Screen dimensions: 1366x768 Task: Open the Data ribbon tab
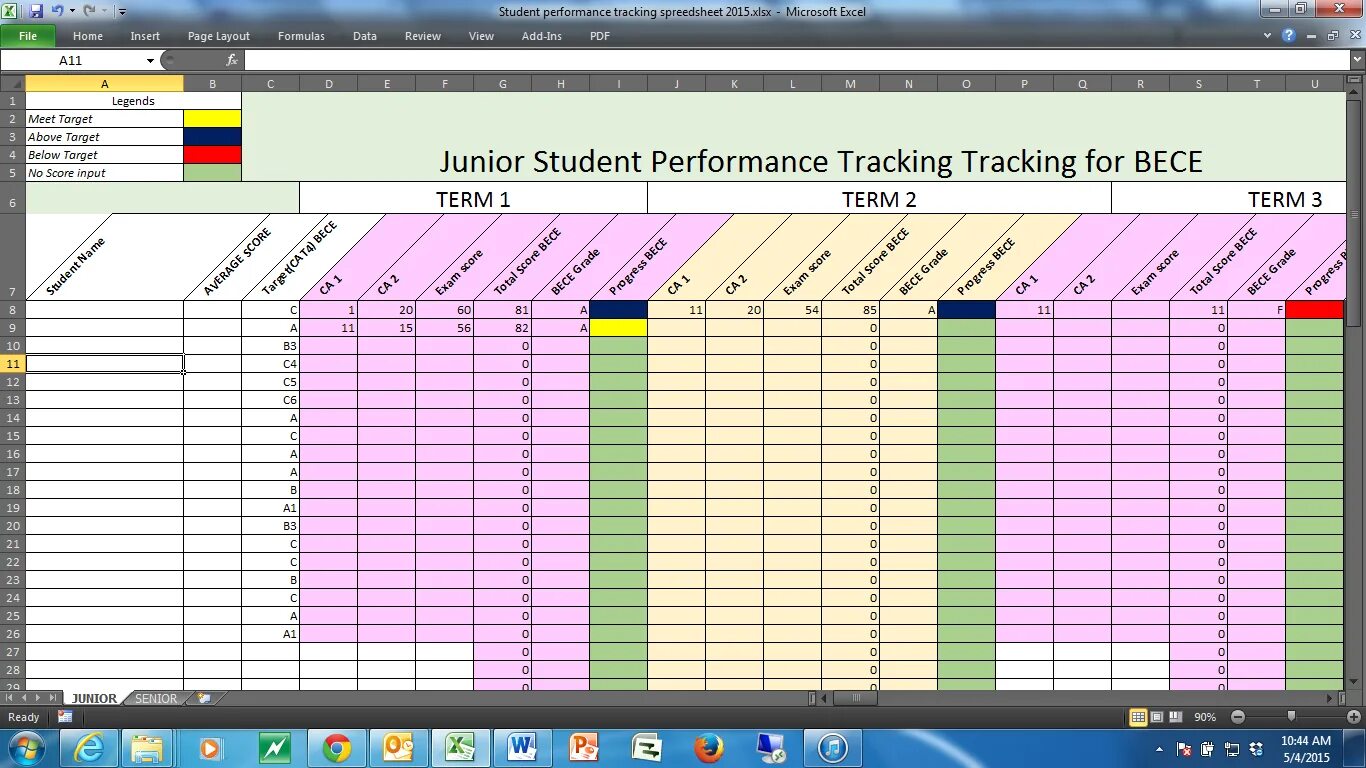[x=365, y=36]
